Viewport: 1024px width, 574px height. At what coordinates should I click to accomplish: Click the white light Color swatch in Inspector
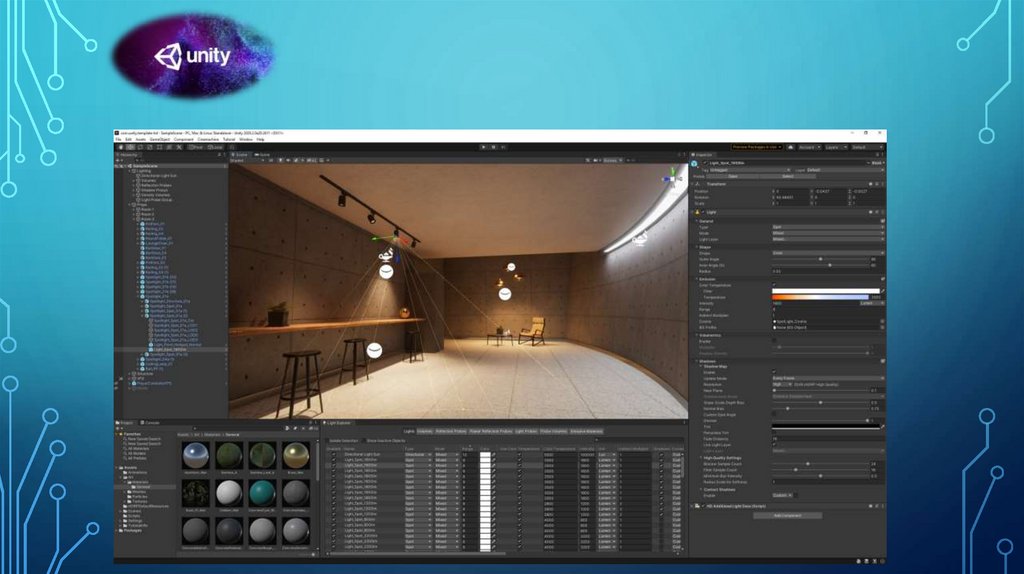825,291
